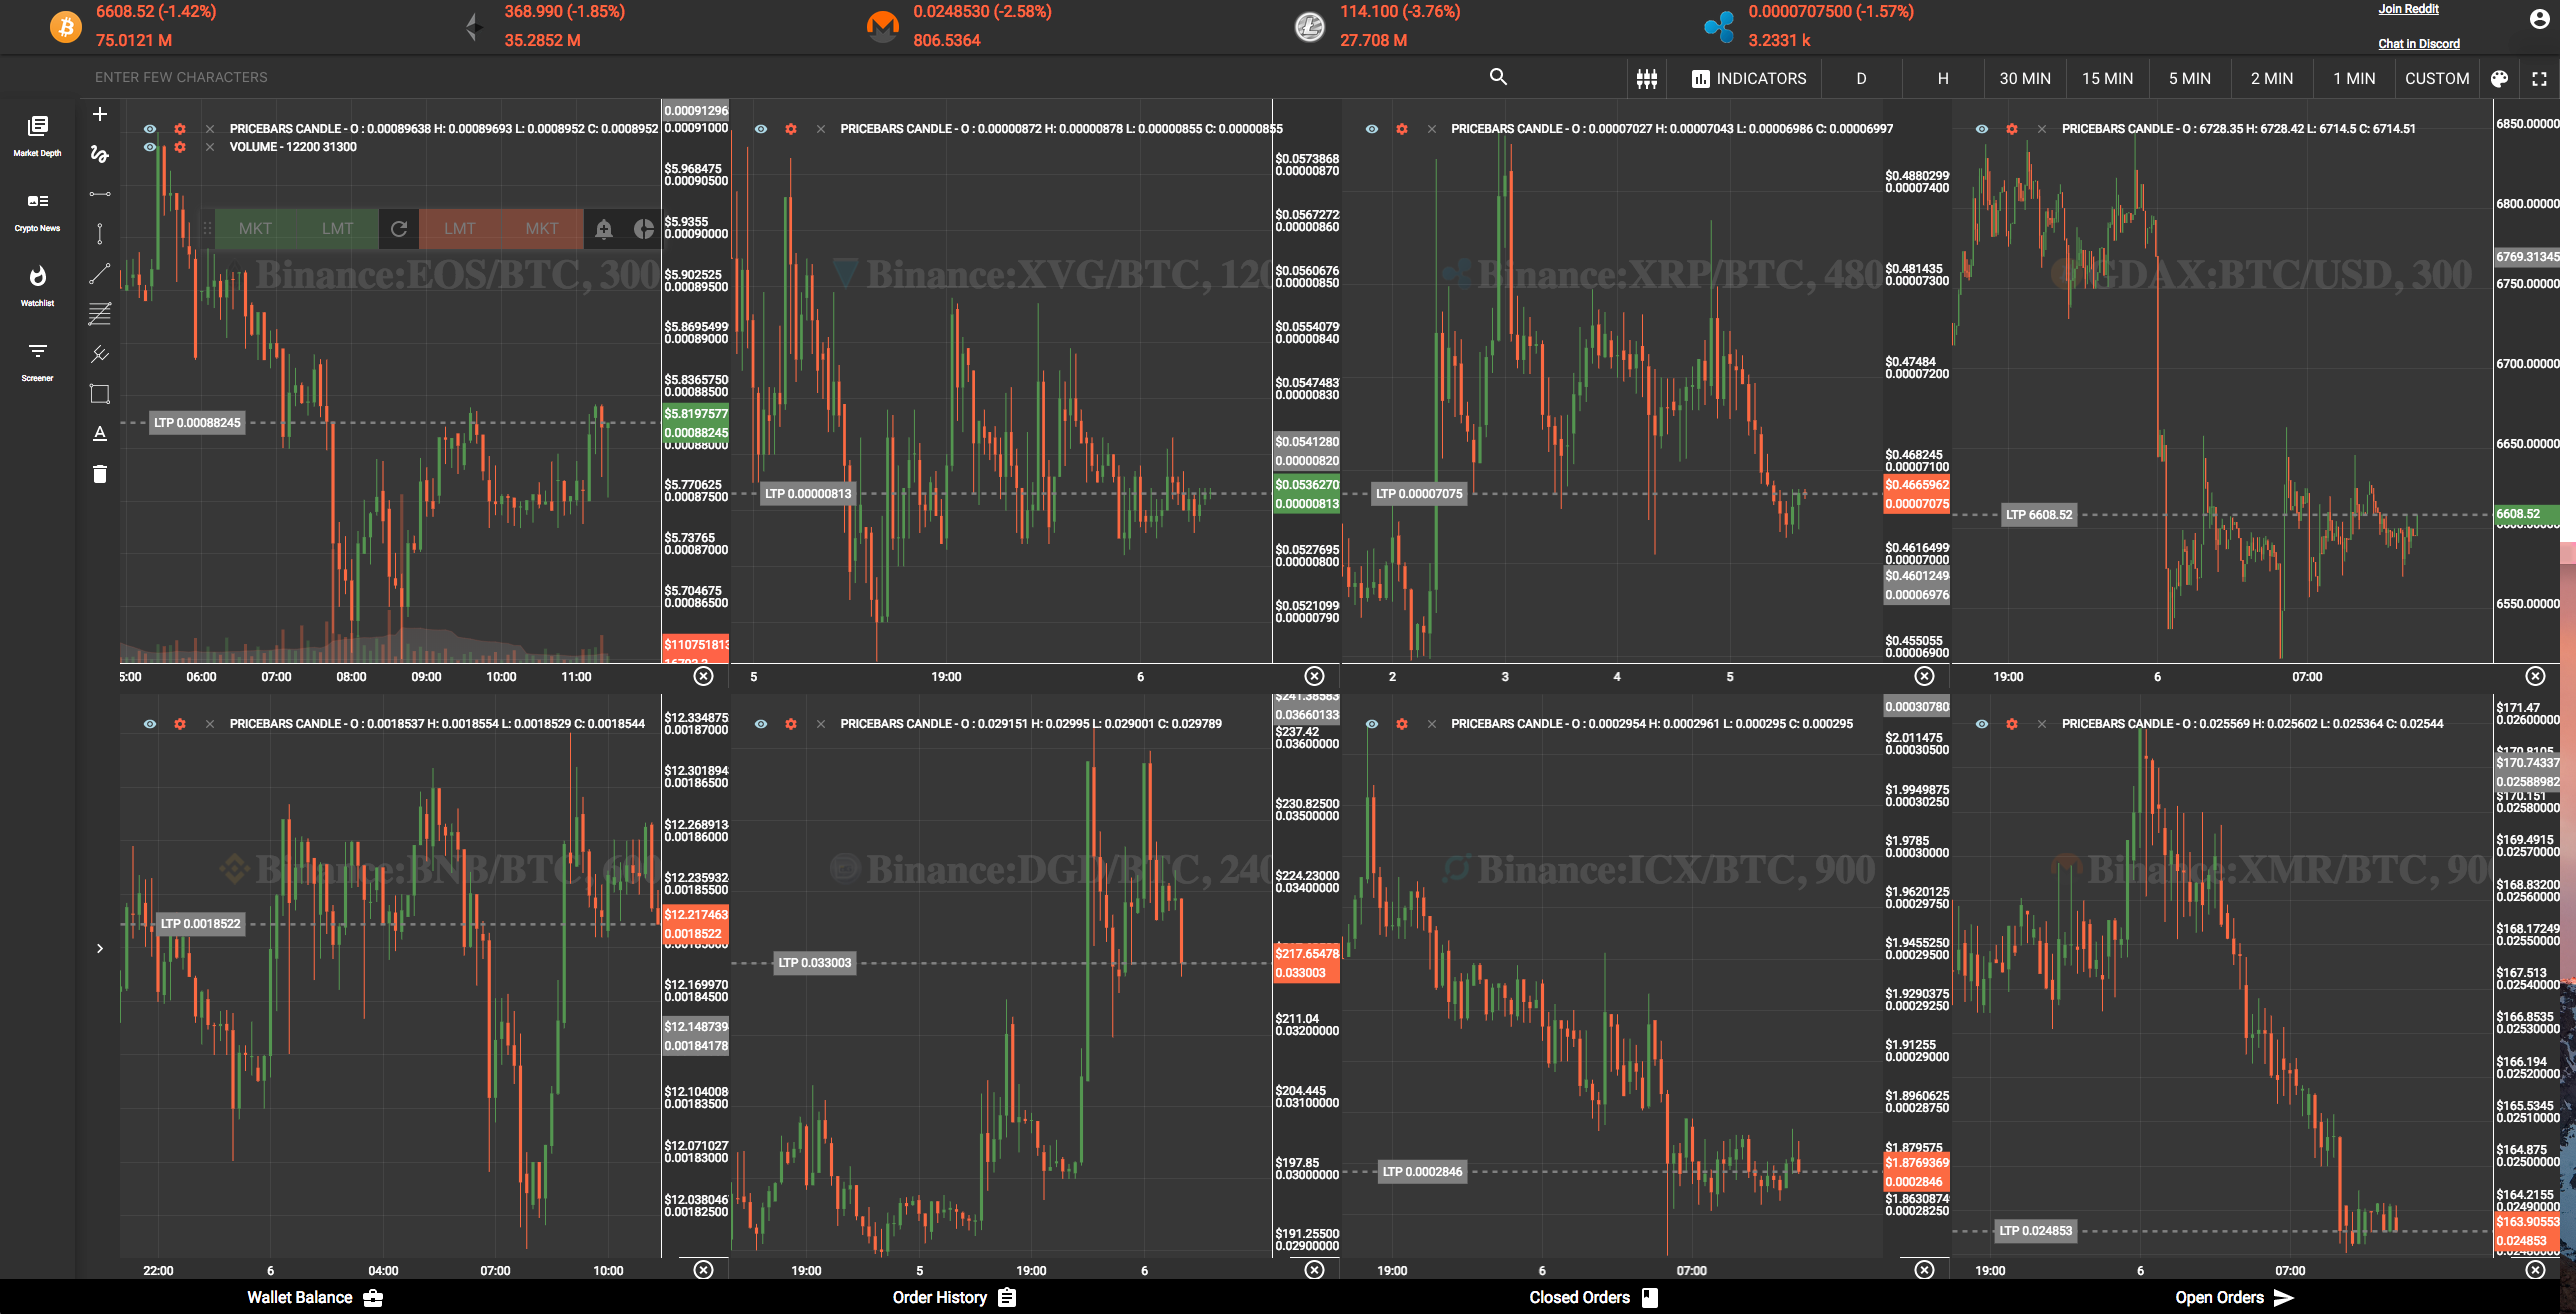2576x1314 pixels.
Task: Select the vertical line drawing tool
Action: 100,234
